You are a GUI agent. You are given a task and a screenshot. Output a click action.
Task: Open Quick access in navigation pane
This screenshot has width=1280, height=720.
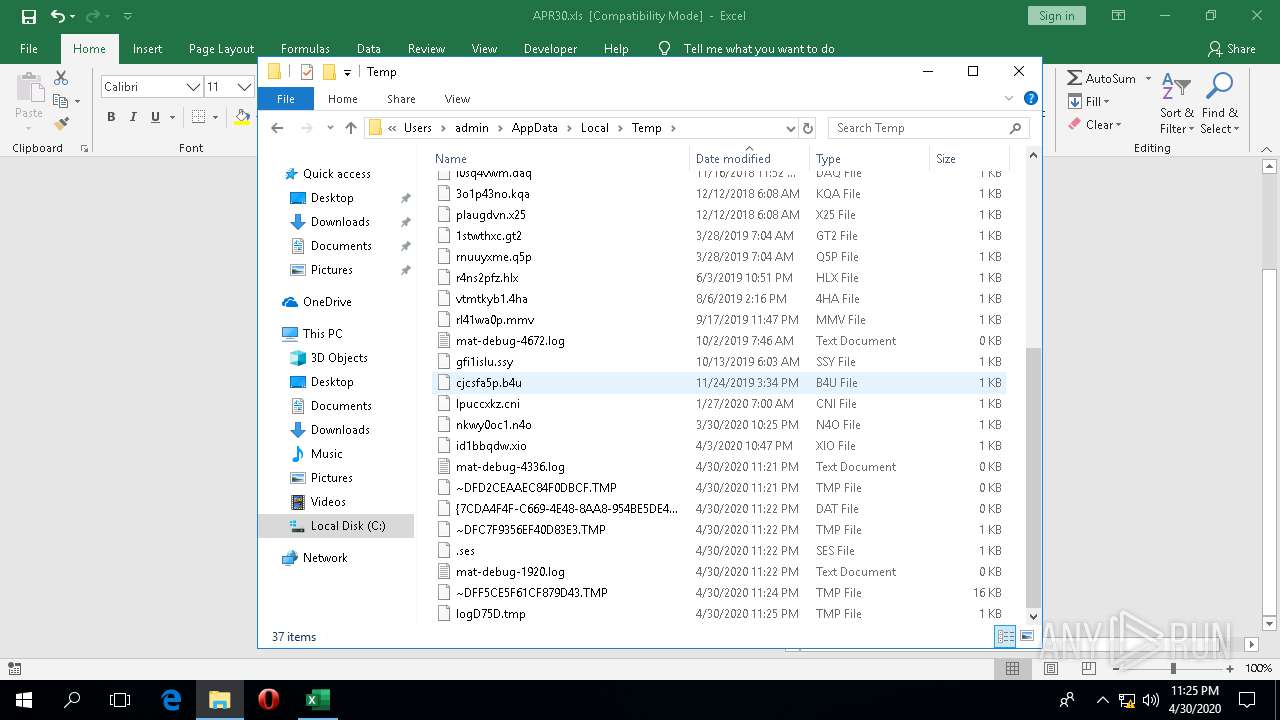pos(336,174)
